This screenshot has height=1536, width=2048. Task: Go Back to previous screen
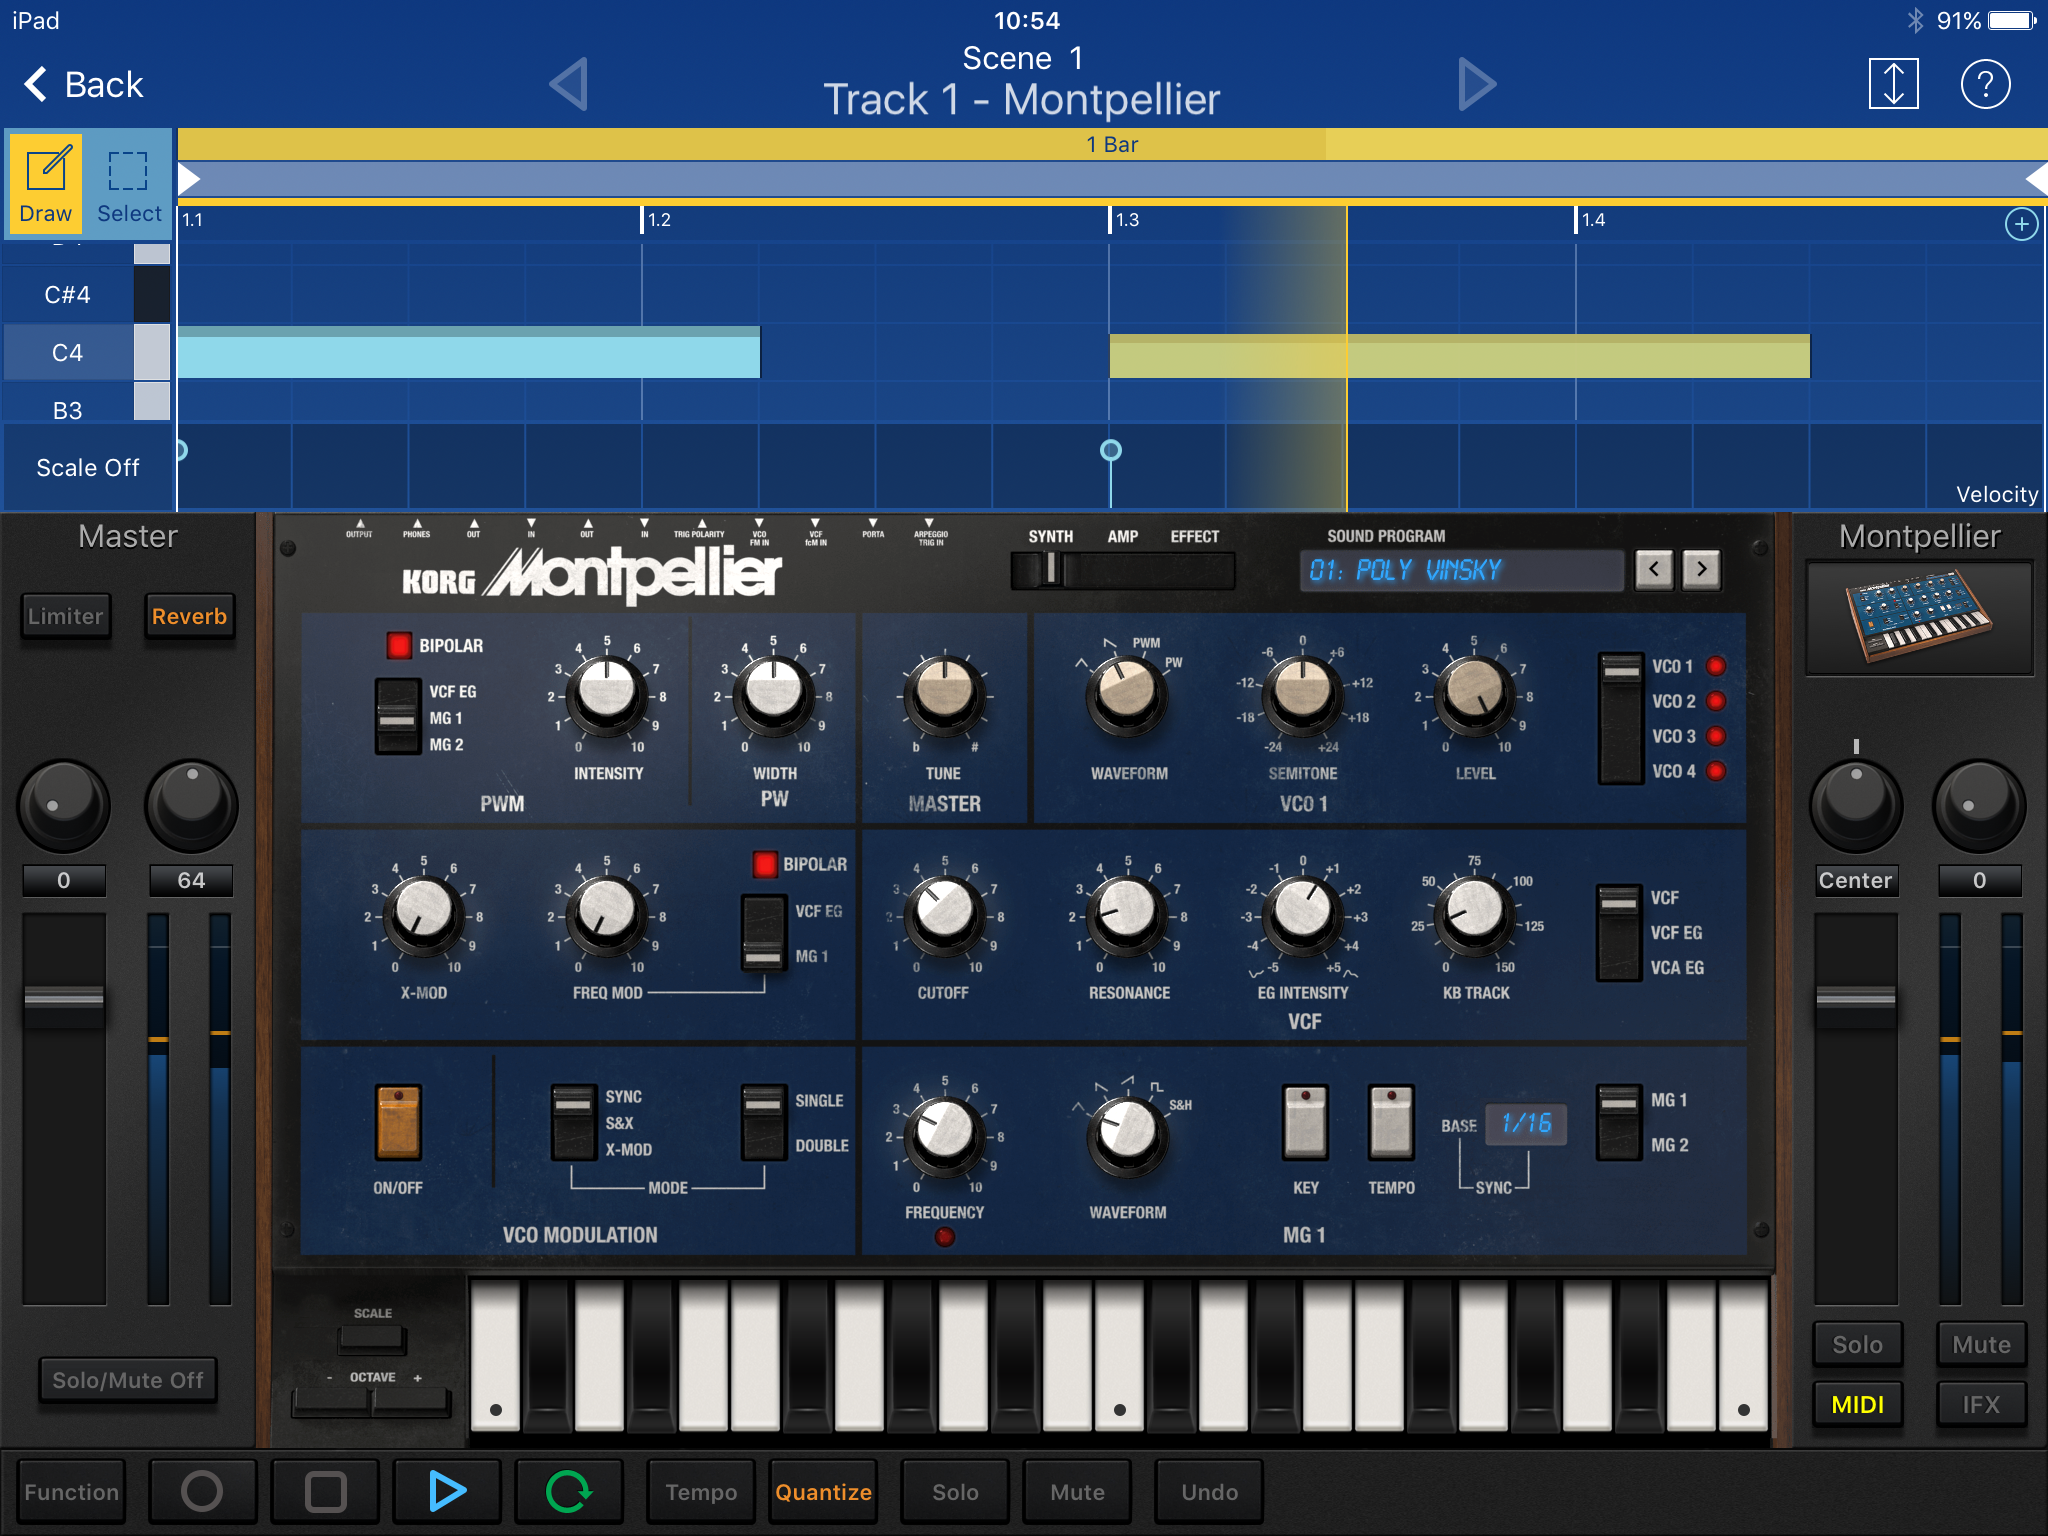tap(85, 84)
